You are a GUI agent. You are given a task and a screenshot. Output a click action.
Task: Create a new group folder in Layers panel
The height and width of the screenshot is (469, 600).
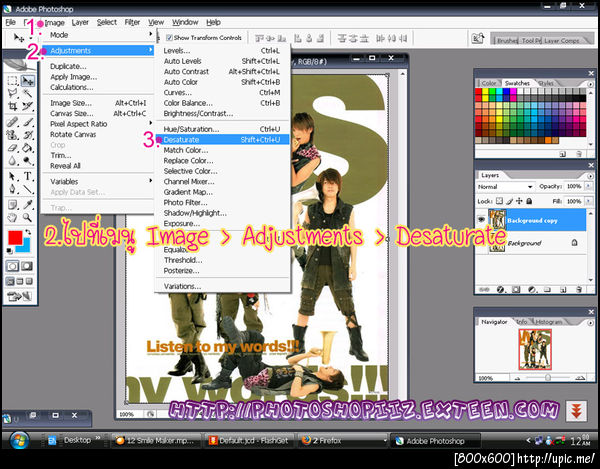tap(547, 290)
